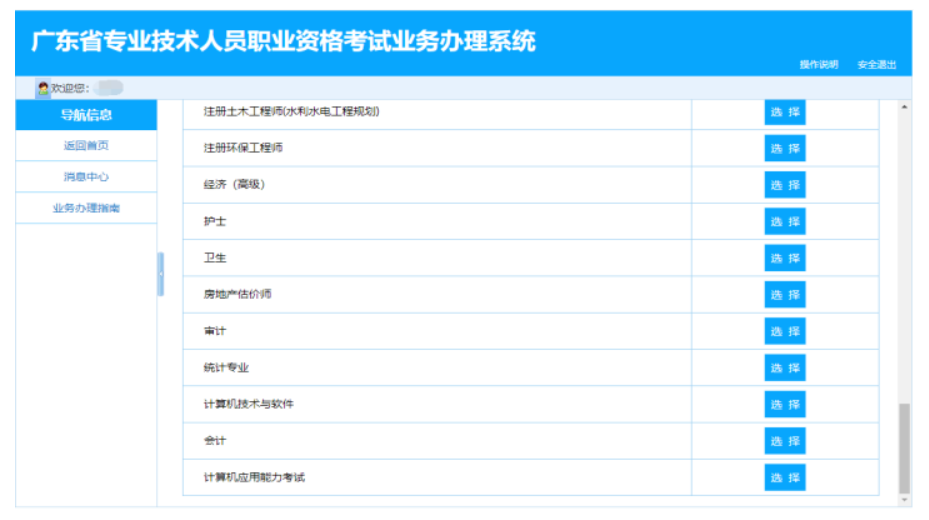This screenshot has width=929, height=520.
Task: Click the 导航信息 panel header
Action: click(86, 115)
